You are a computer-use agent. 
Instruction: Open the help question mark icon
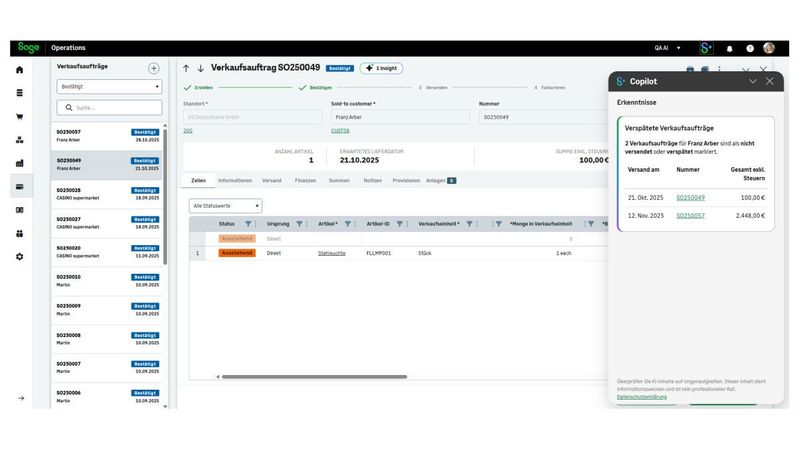pos(750,48)
